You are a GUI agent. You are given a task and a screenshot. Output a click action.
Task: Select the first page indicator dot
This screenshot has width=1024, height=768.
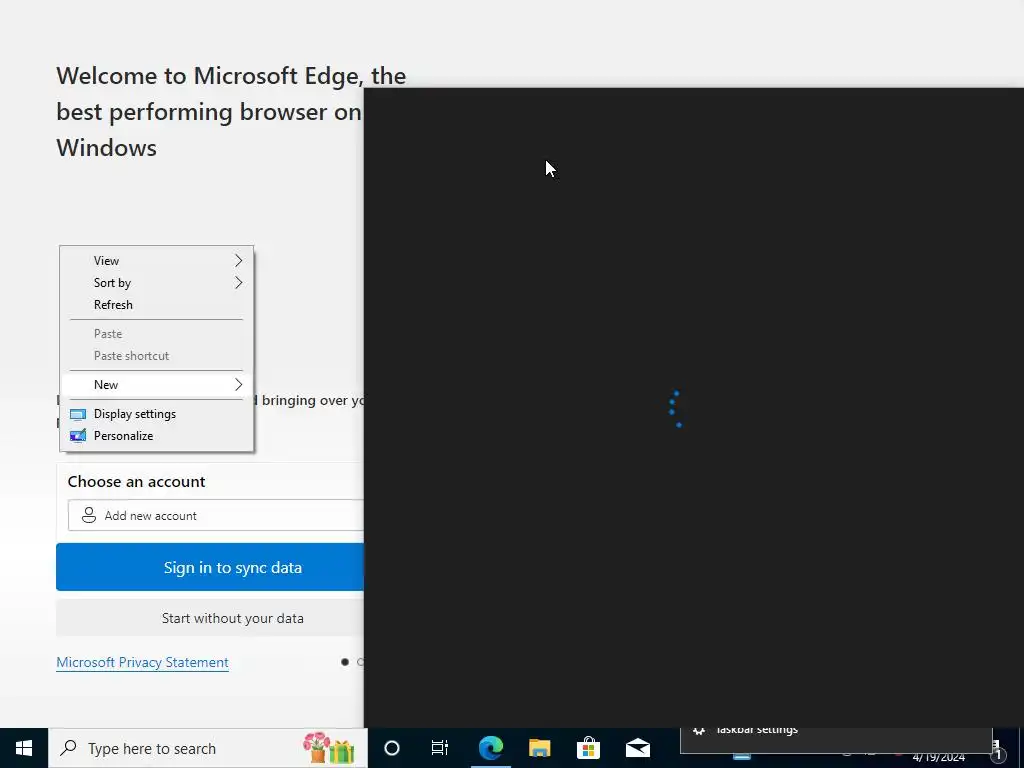point(345,662)
